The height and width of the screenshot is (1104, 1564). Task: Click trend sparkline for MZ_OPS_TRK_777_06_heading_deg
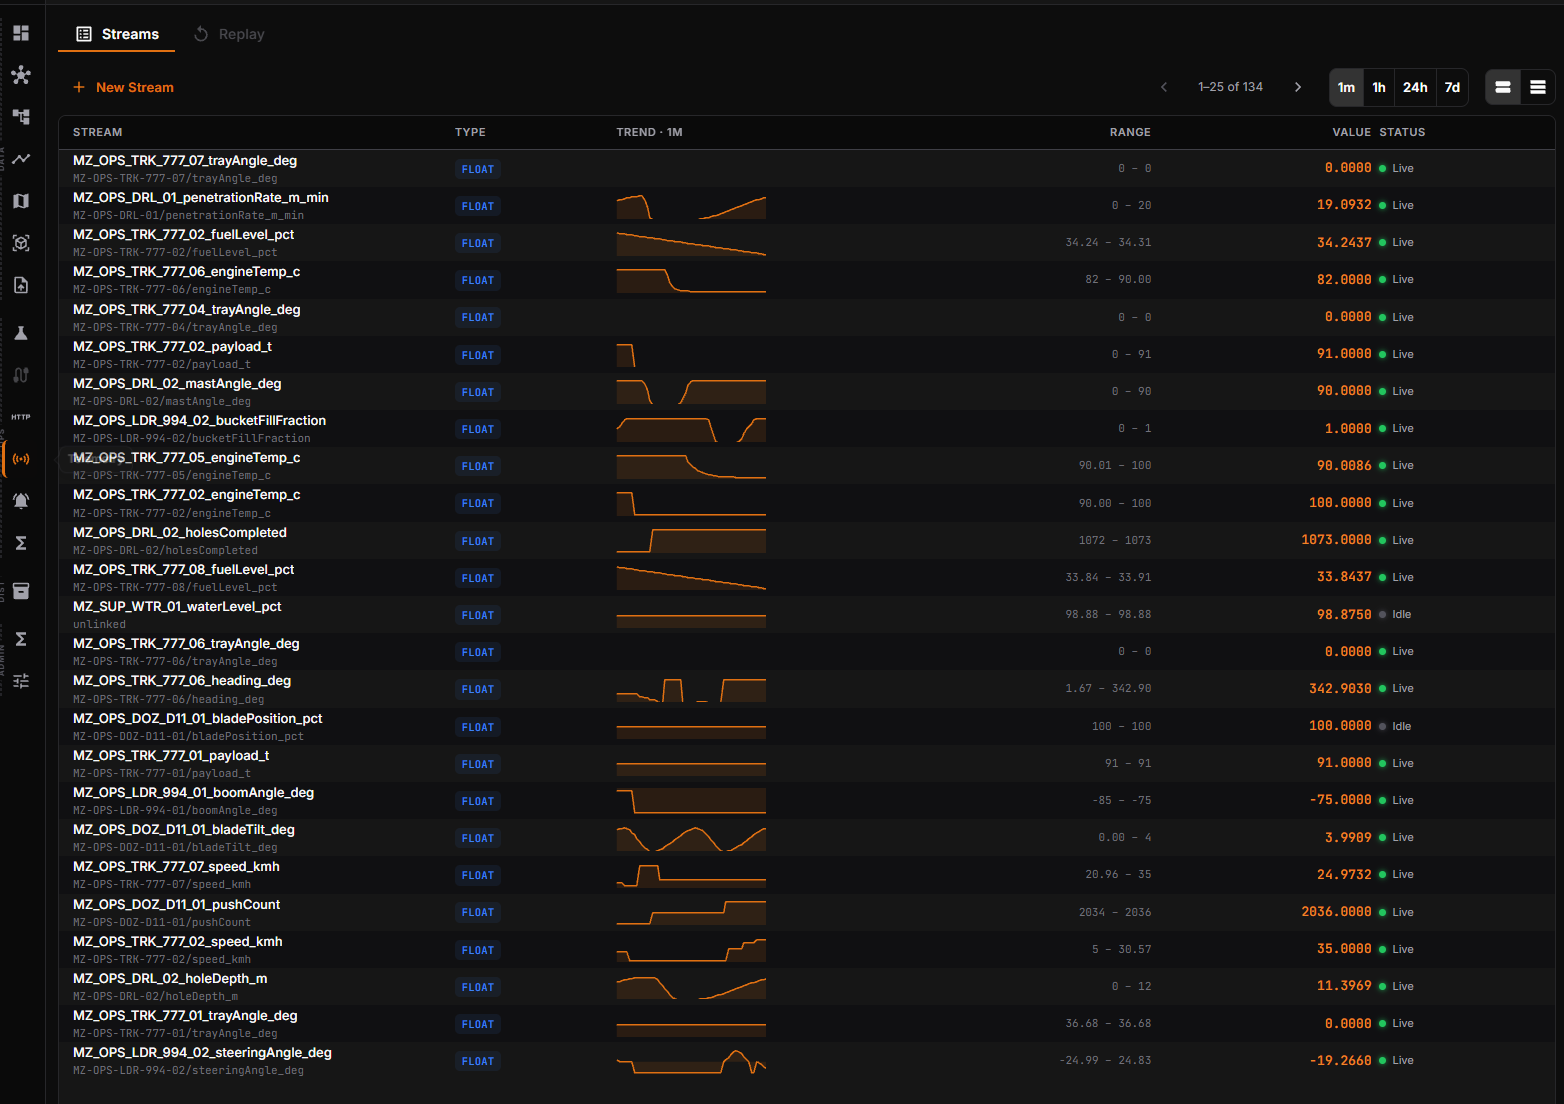point(691,689)
